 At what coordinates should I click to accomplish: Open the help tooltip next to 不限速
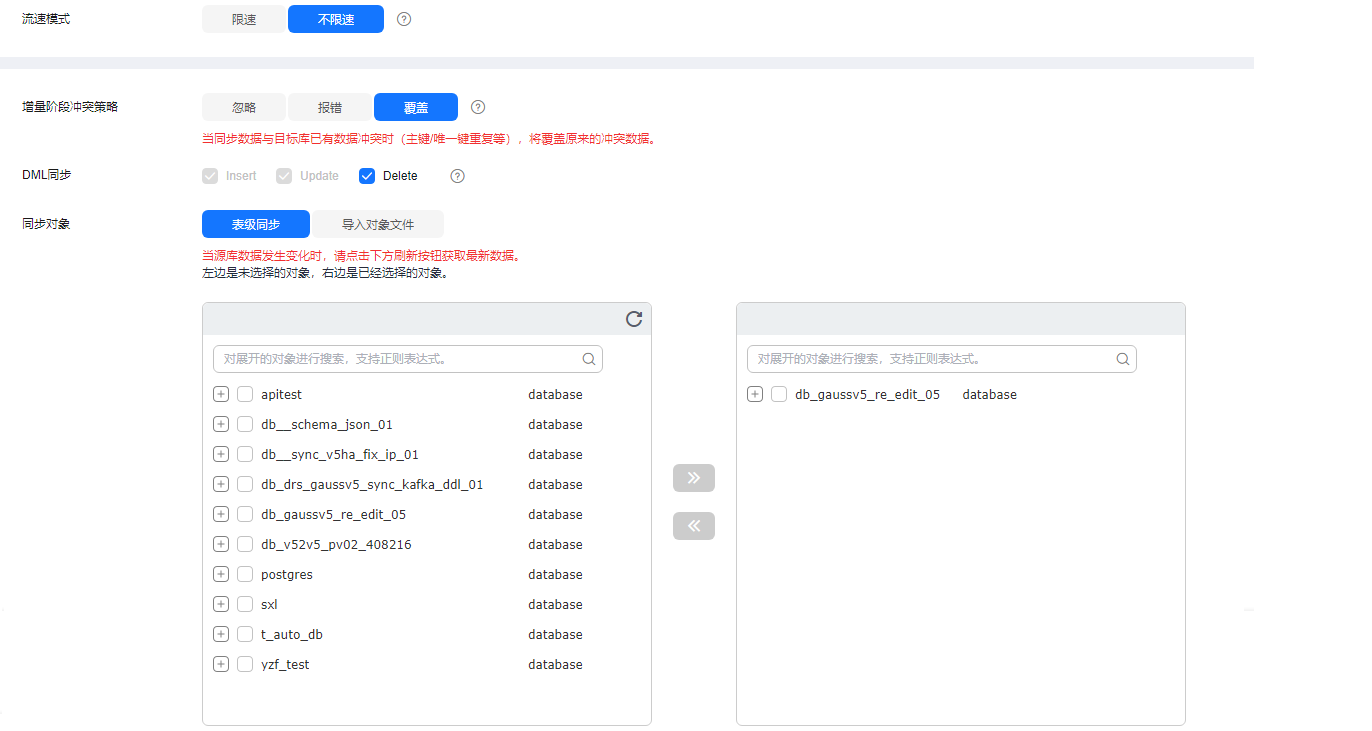point(403,18)
